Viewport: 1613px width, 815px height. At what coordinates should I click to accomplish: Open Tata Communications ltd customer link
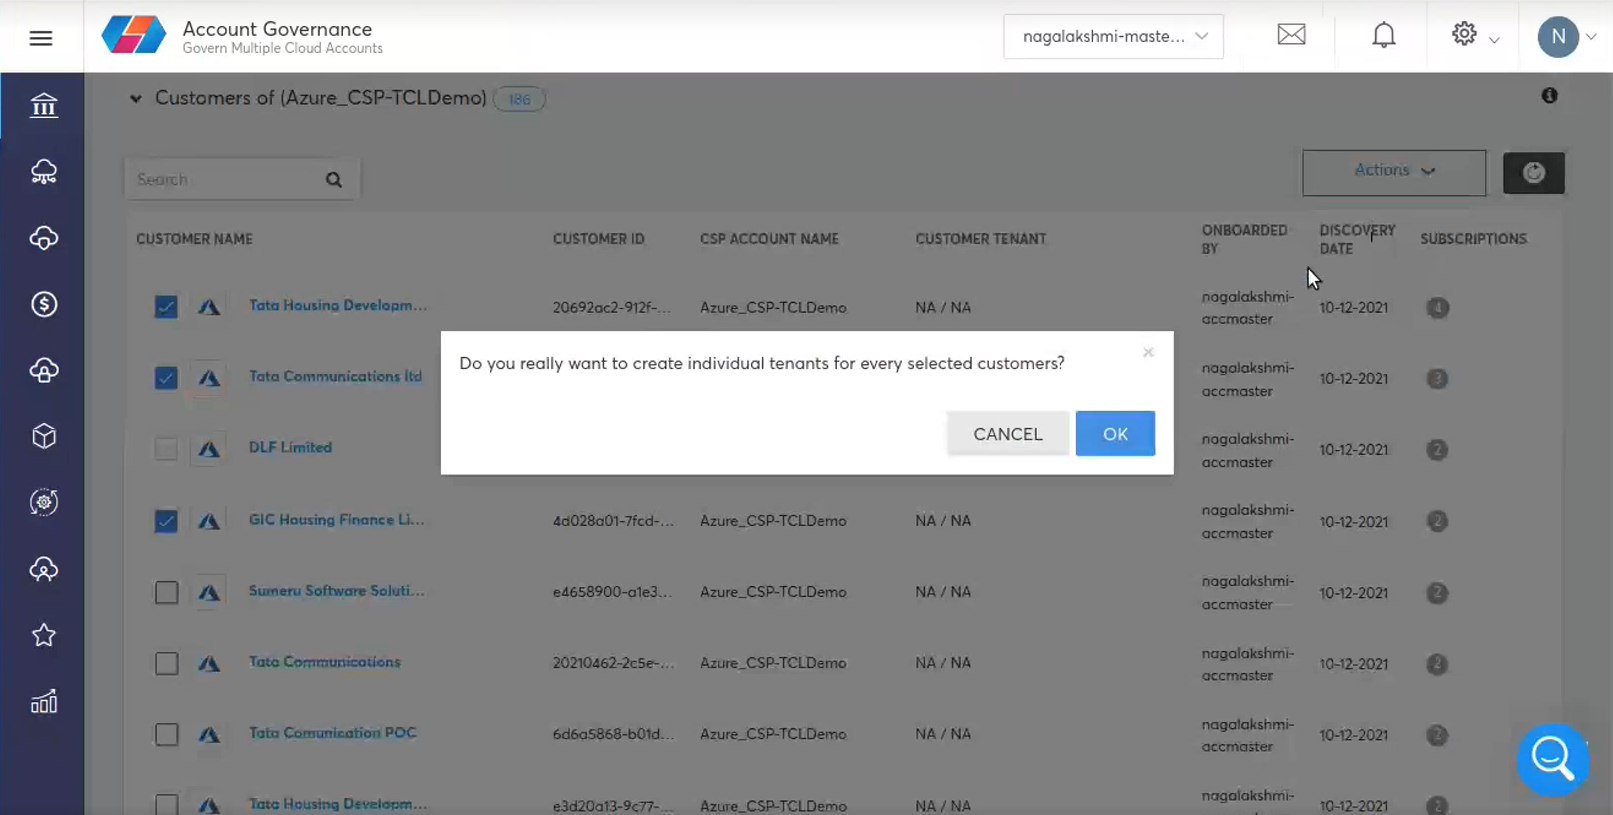(x=335, y=376)
